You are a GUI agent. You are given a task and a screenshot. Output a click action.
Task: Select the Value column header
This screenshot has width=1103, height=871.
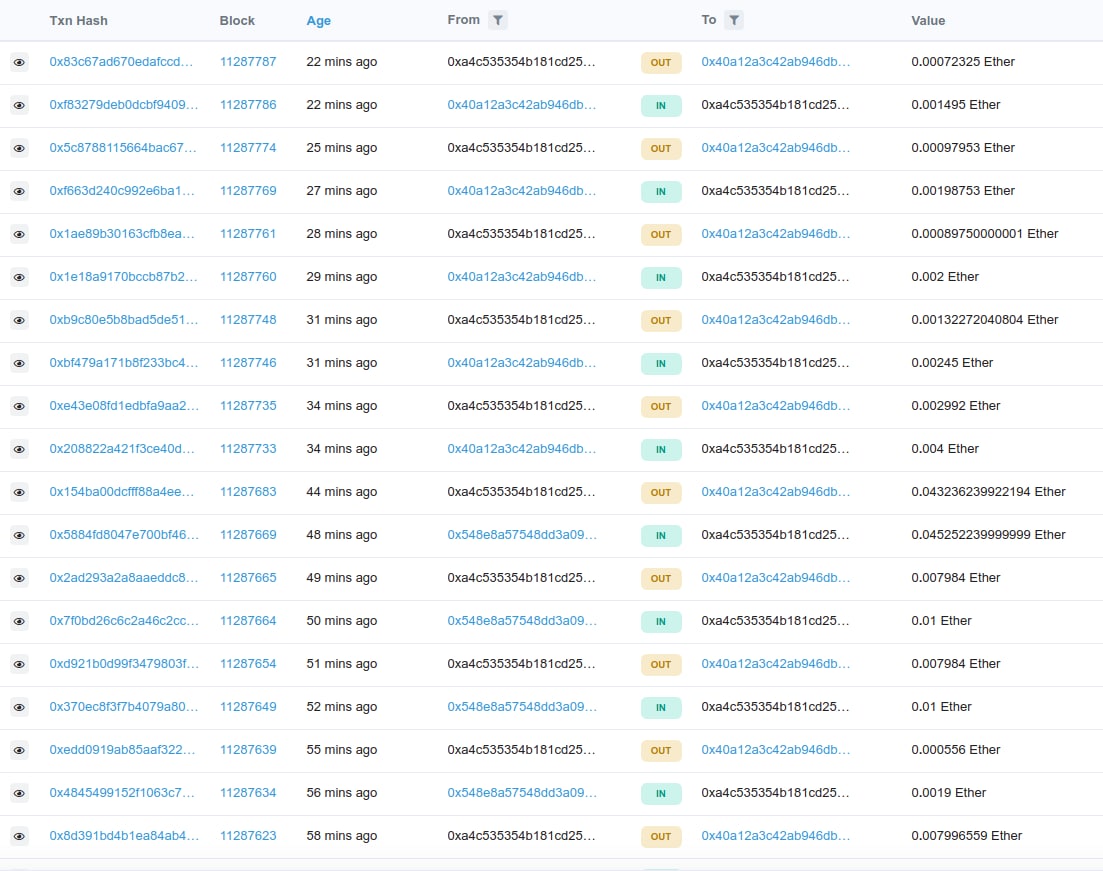928,21
